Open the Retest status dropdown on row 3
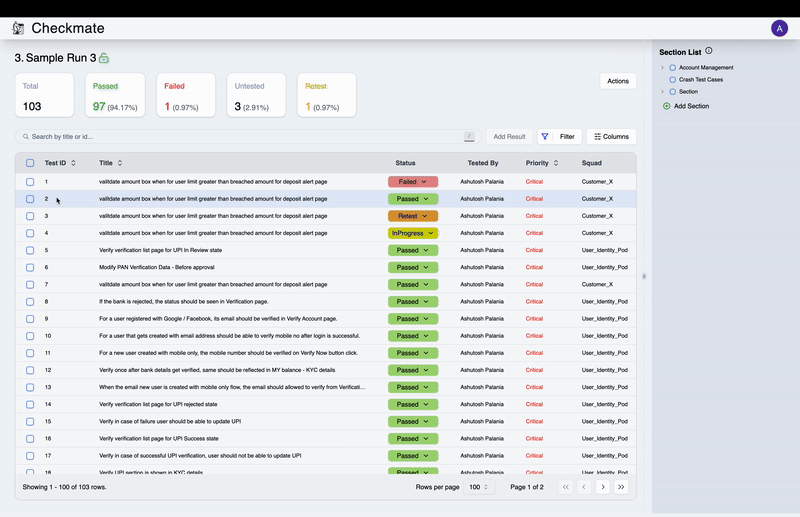 413,216
